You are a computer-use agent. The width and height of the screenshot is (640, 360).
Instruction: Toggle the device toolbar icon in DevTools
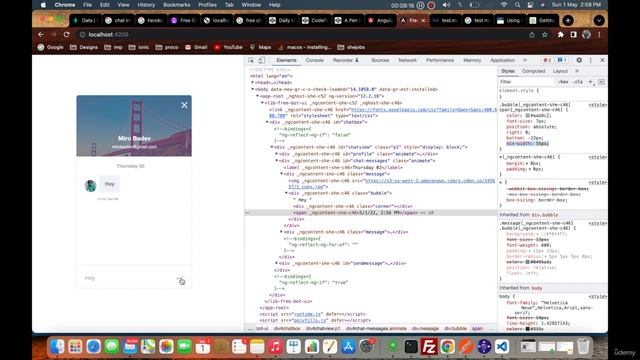pos(261,60)
